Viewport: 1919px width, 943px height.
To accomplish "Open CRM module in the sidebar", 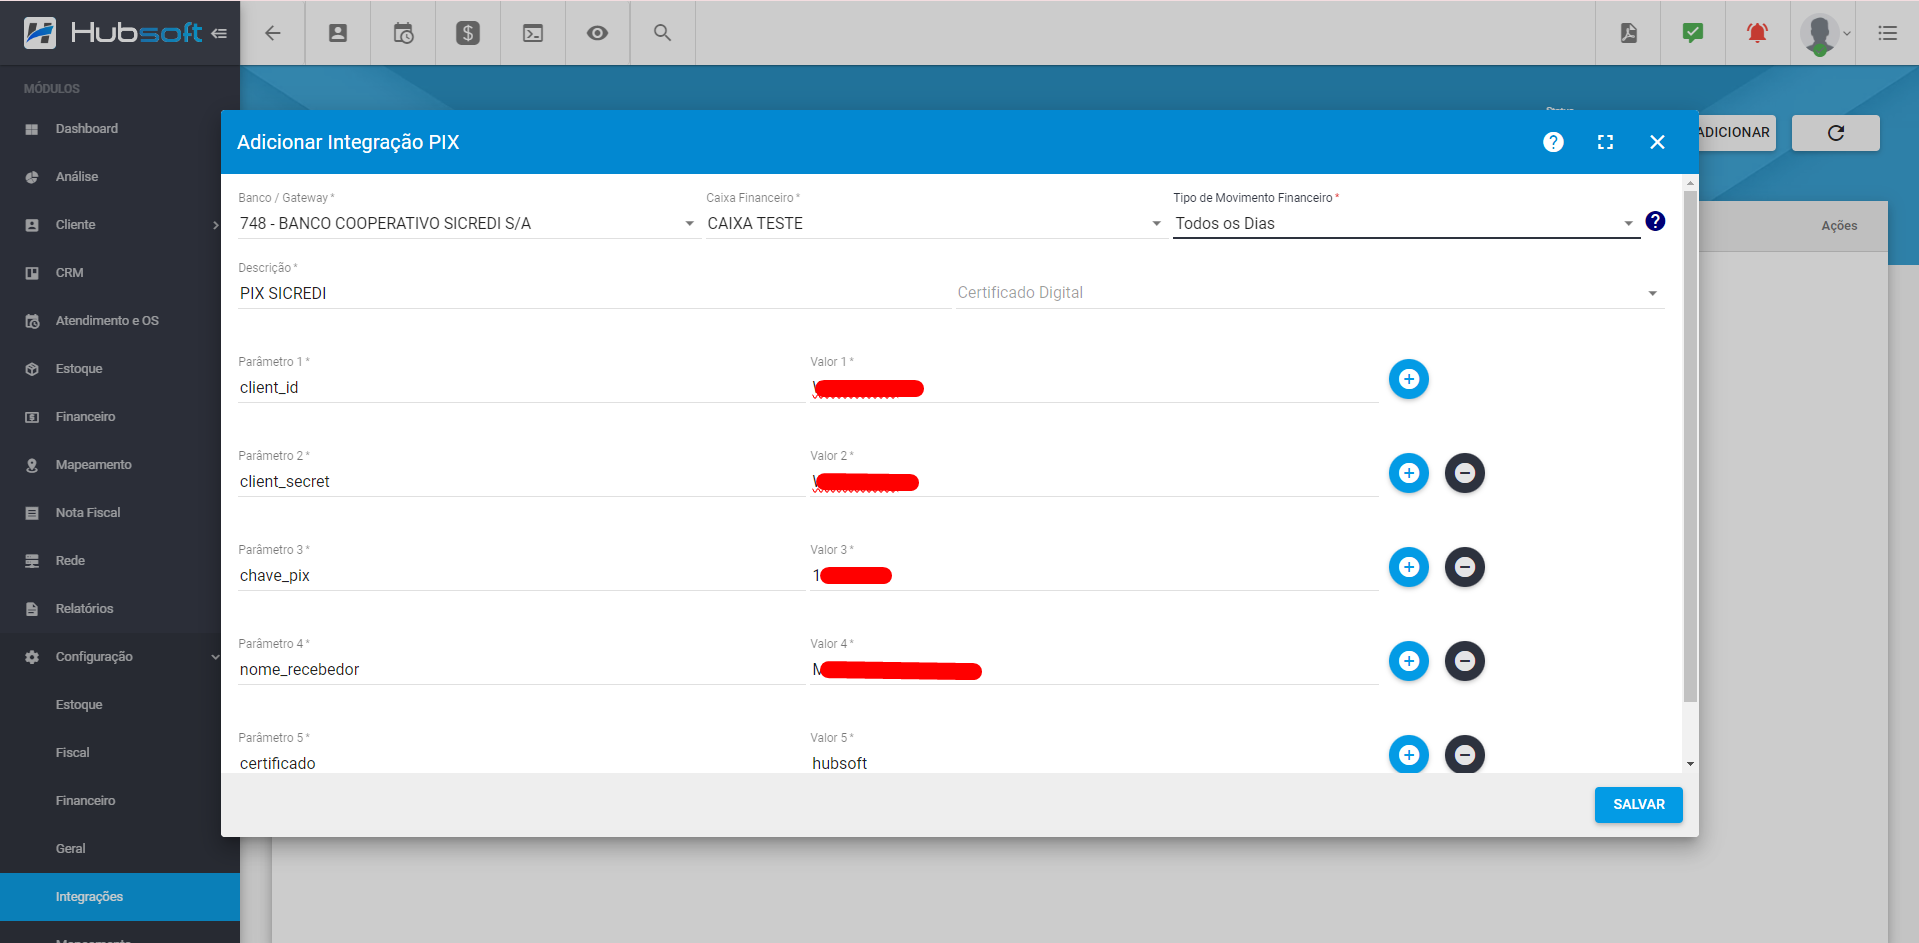I will click(x=120, y=273).
